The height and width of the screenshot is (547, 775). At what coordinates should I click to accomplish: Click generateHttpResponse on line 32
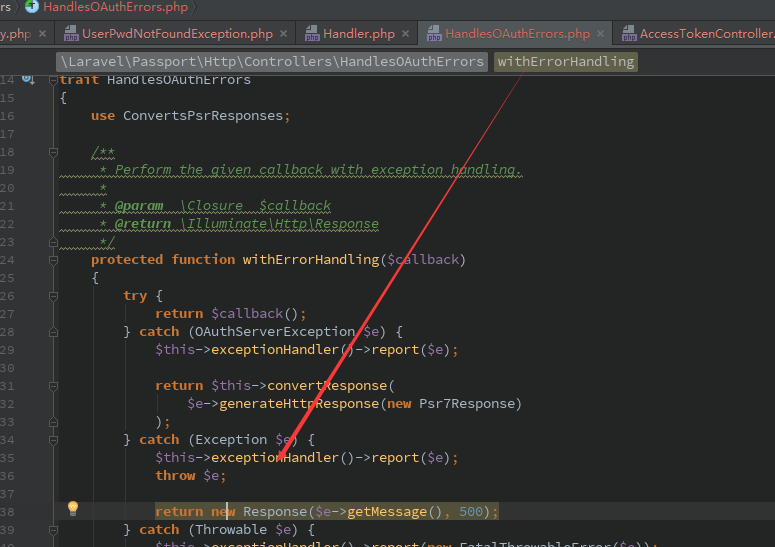299,404
